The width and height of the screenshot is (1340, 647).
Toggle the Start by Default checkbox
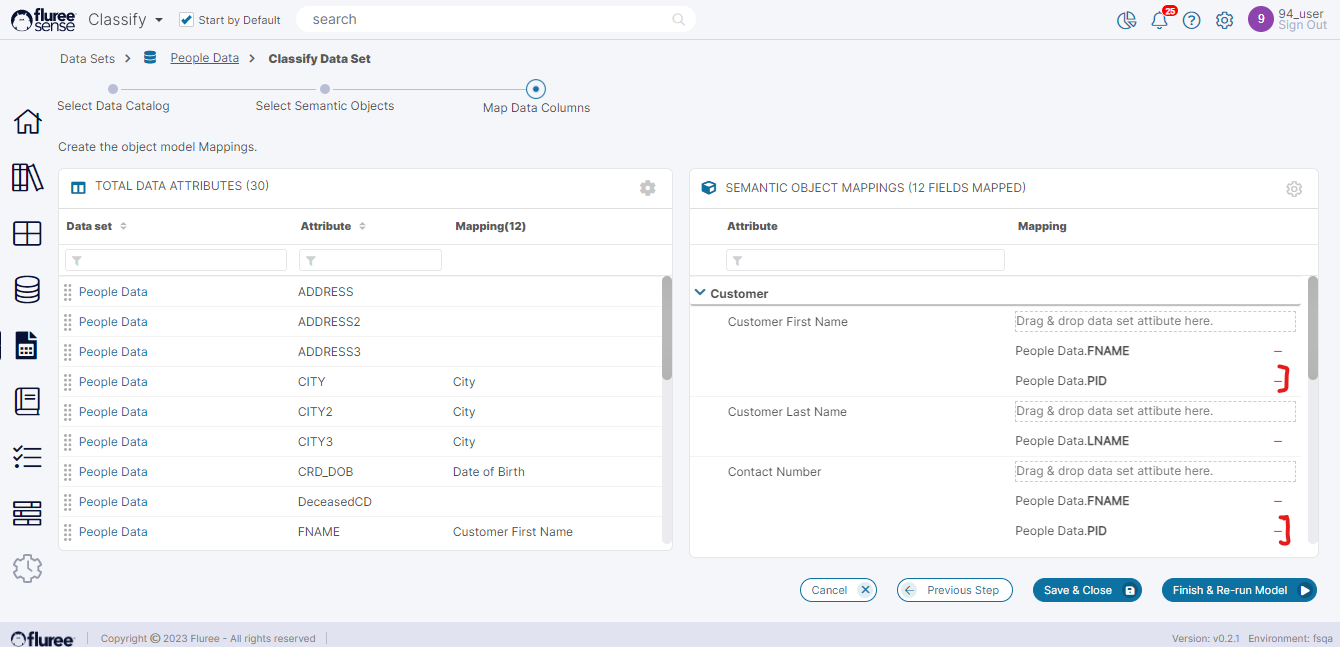click(186, 20)
